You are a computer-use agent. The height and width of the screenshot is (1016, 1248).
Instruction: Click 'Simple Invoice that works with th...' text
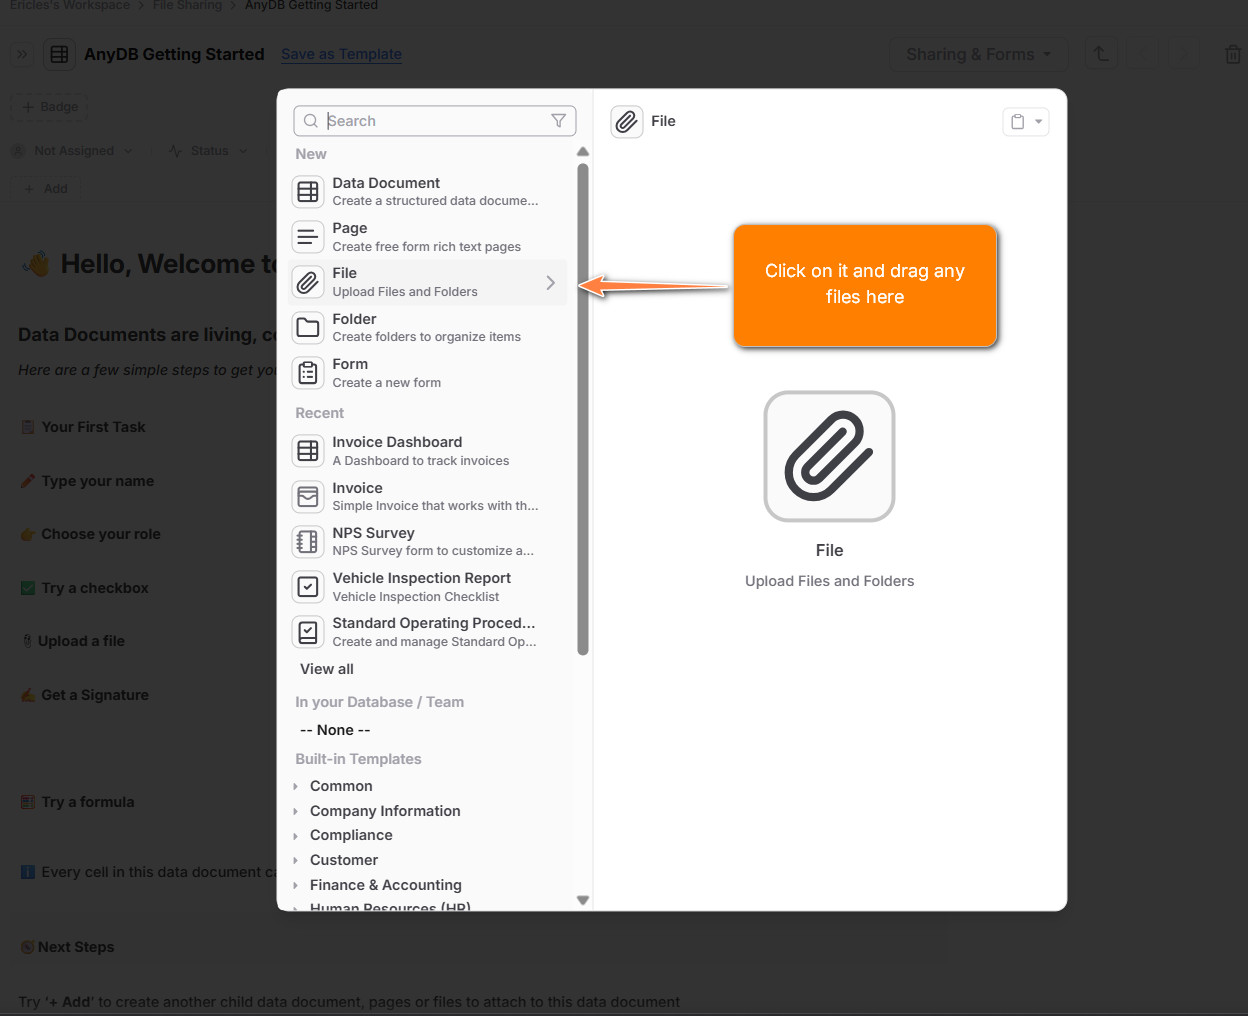coord(435,506)
